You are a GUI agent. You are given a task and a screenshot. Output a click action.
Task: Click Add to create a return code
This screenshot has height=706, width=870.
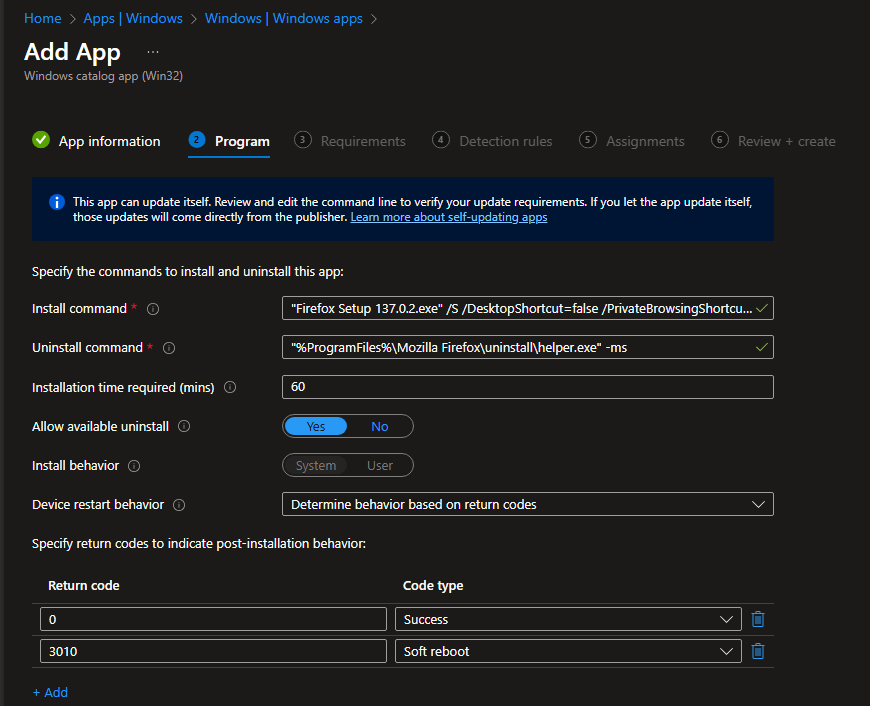coord(50,692)
